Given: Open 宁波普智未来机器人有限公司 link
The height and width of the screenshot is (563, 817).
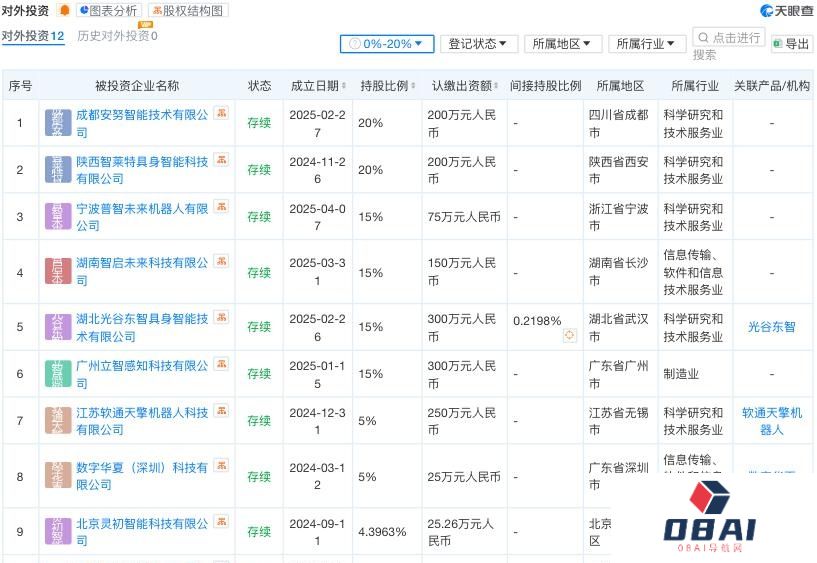Looking at the screenshot, I should coord(142,217).
